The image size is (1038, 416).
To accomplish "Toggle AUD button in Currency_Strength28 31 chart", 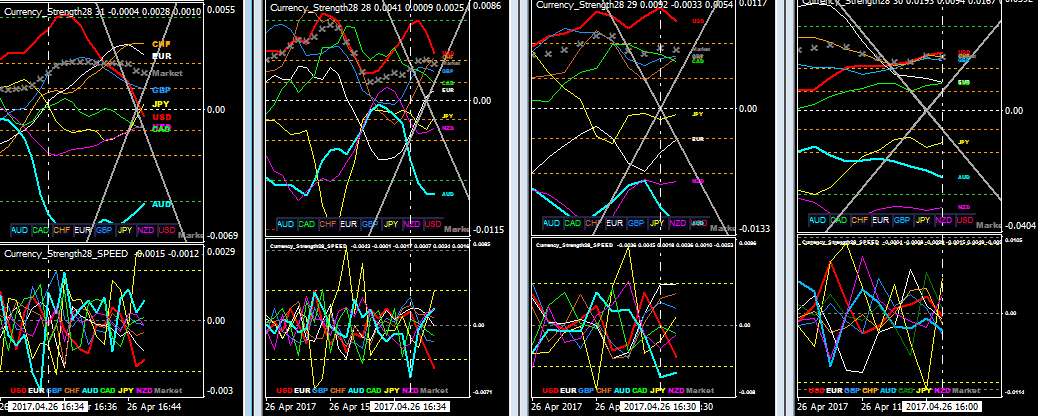I will tap(20, 231).
